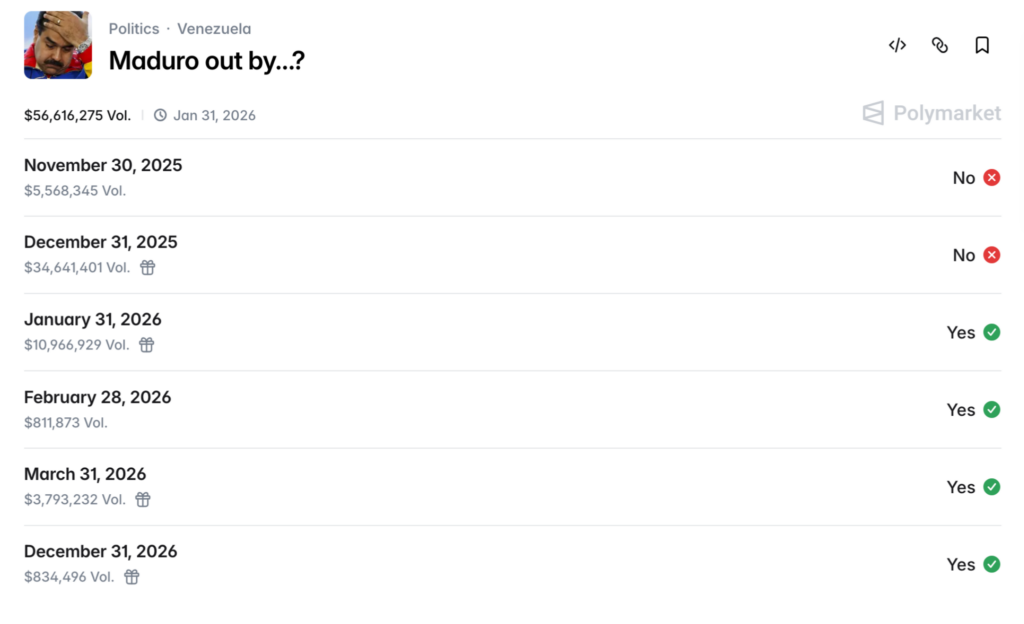Image resolution: width=1024 pixels, height=624 pixels.
Task: Click the gift icon beside January 31, 2026
Action: click(x=146, y=345)
